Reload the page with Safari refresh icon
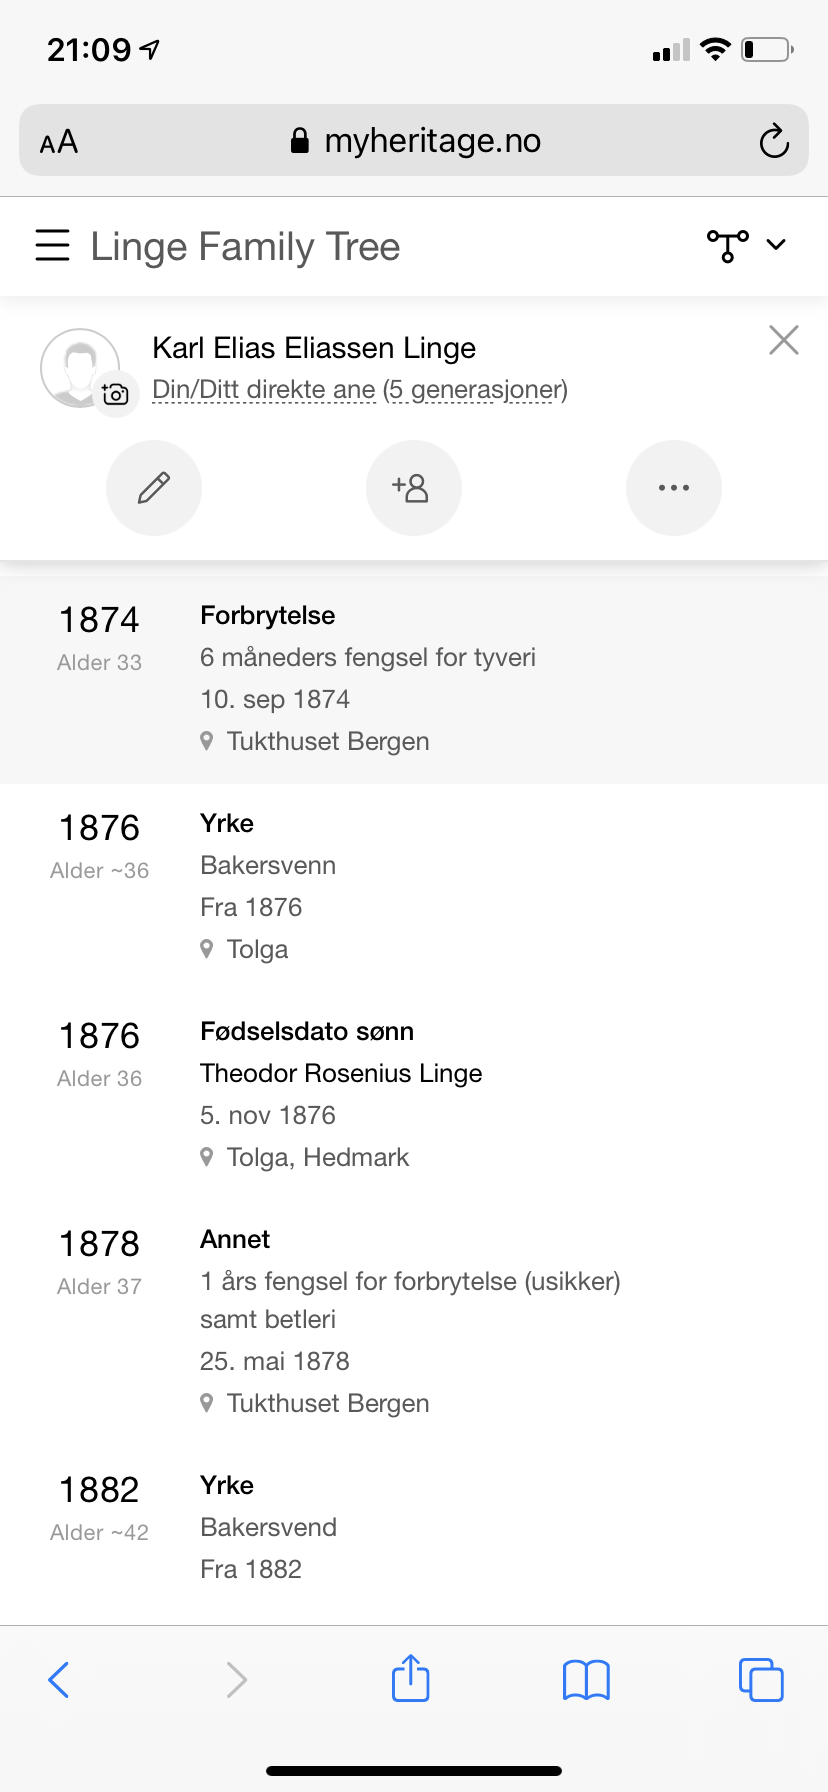The height and width of the screenshot is (1792, 828). (x=774, y=141)
